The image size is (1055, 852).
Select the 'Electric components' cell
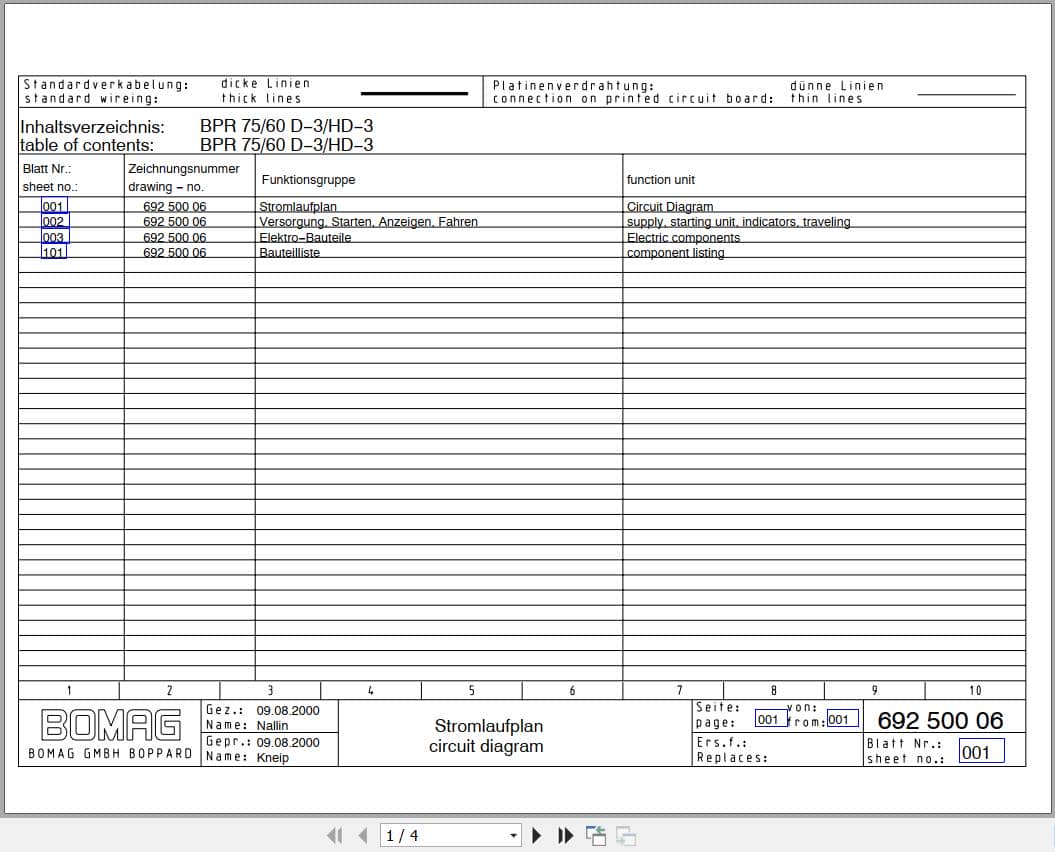click(683, 237)
